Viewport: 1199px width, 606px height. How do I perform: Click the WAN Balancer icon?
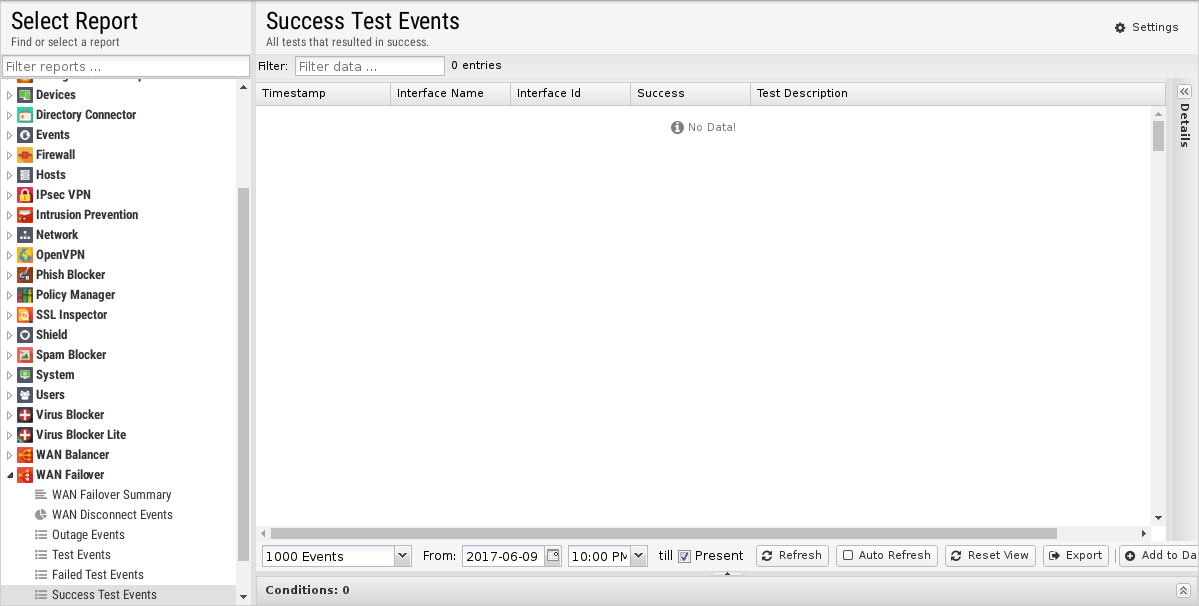pos(24,455)
